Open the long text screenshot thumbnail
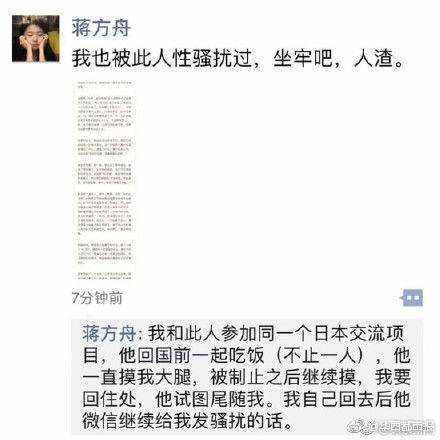Image resolution: width=440 pixels, height=440 pixels. [x=104, y=180]
